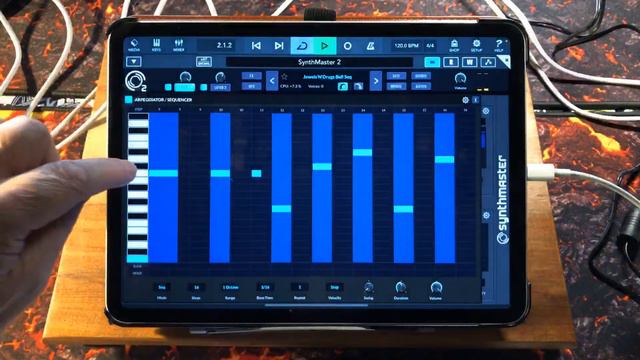Tap the 4/4 time signature
The width and height of the screenshot is (640, 360).
coord(430,46)
